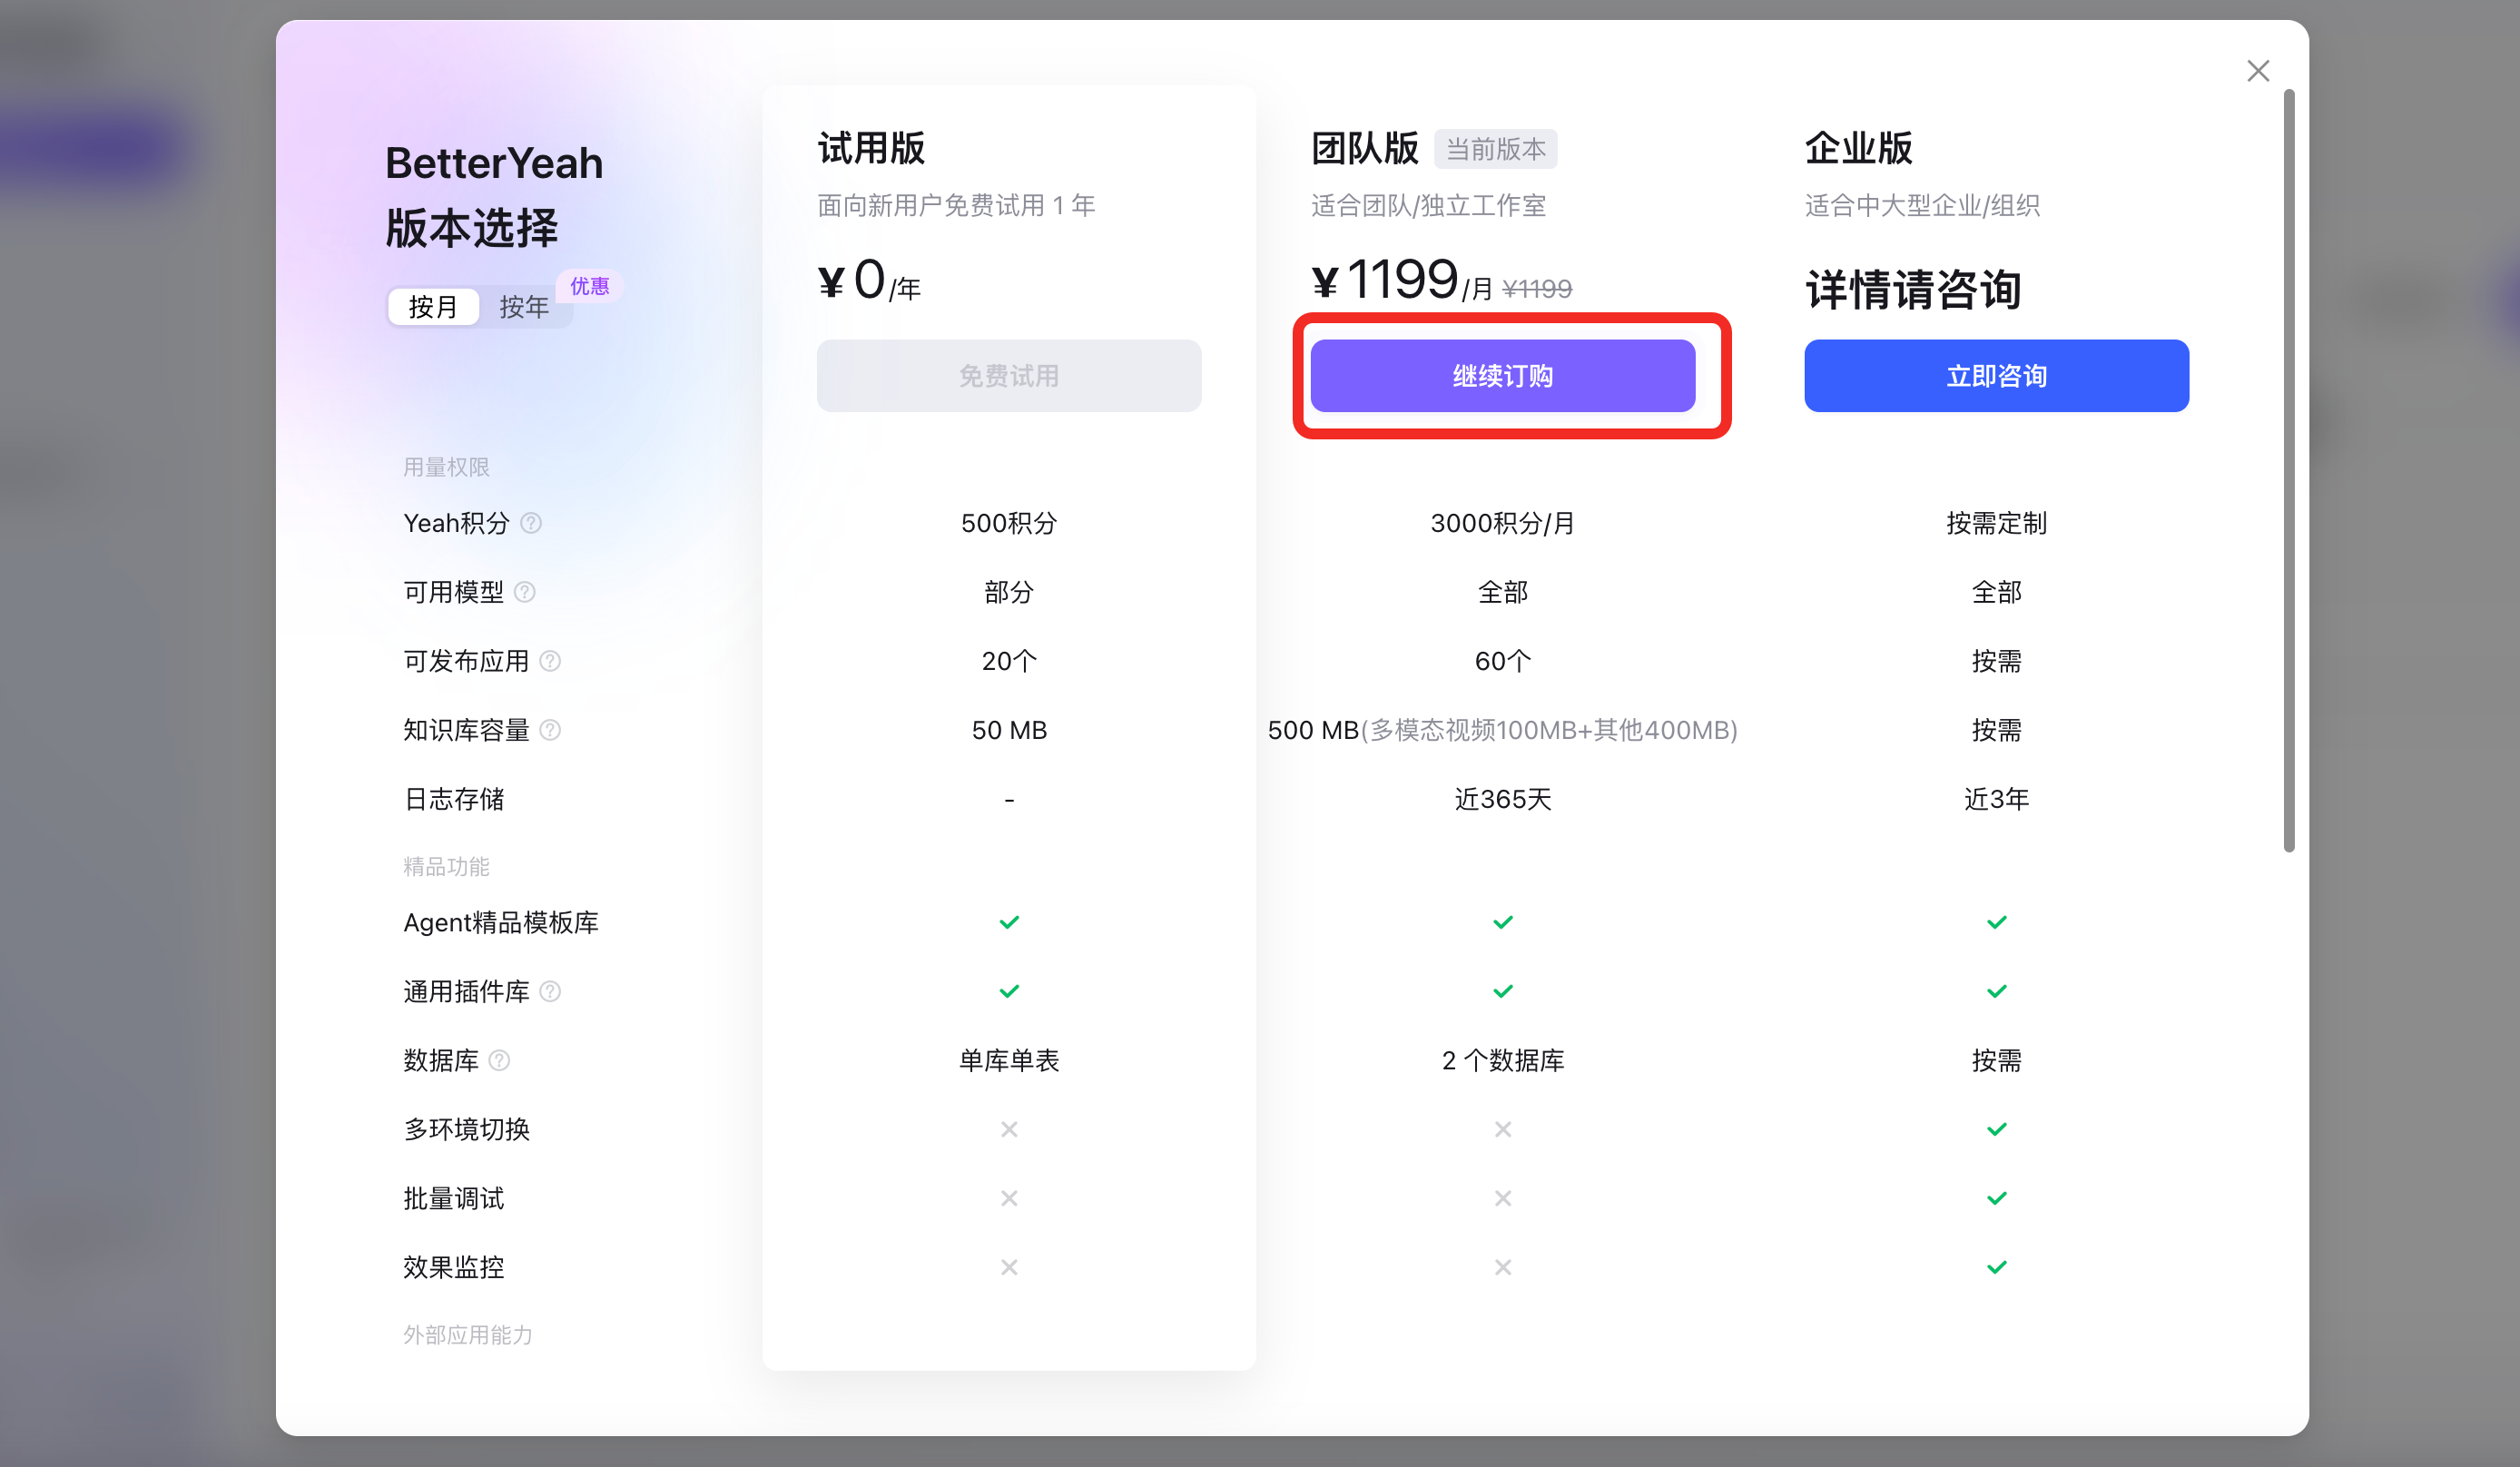Viewport: 2520px width, 1467px height.
Task: Click the 单库单表 cell
Action: pos(1008,1060)
